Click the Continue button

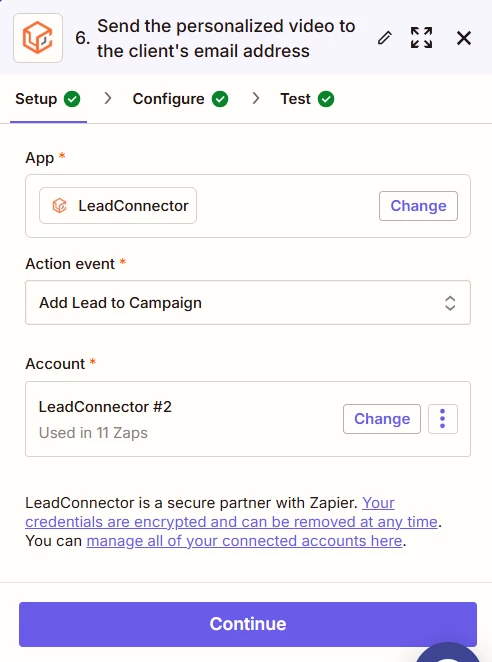pyautogui.click(x=248, y=624)
